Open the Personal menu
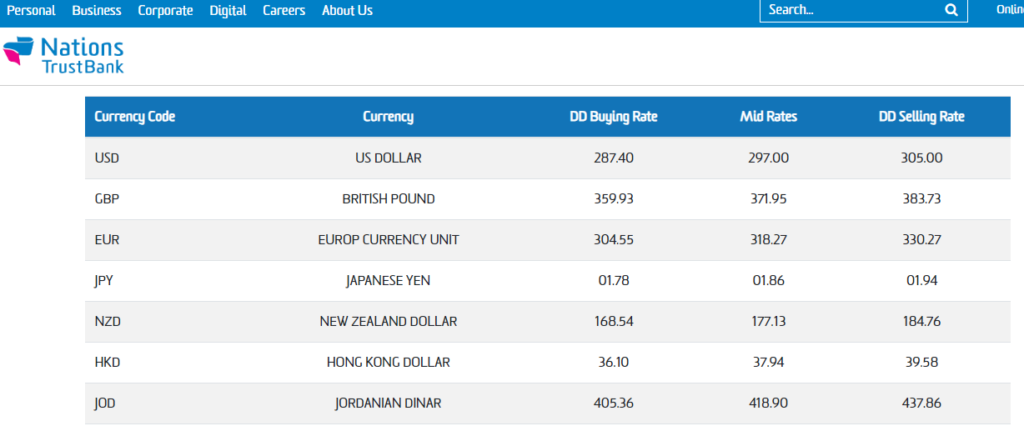Image resolution: width=1024 pixels, height=426 pixels. click(x=31, y=10)
